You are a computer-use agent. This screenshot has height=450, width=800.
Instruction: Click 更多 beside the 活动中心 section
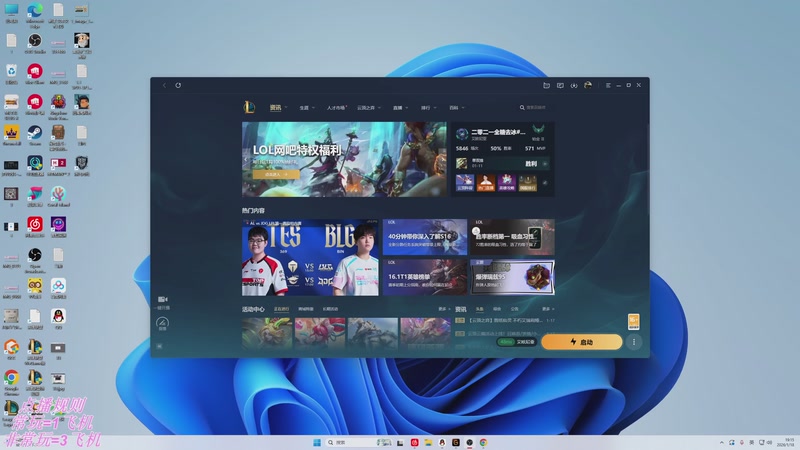click(444, 309)
